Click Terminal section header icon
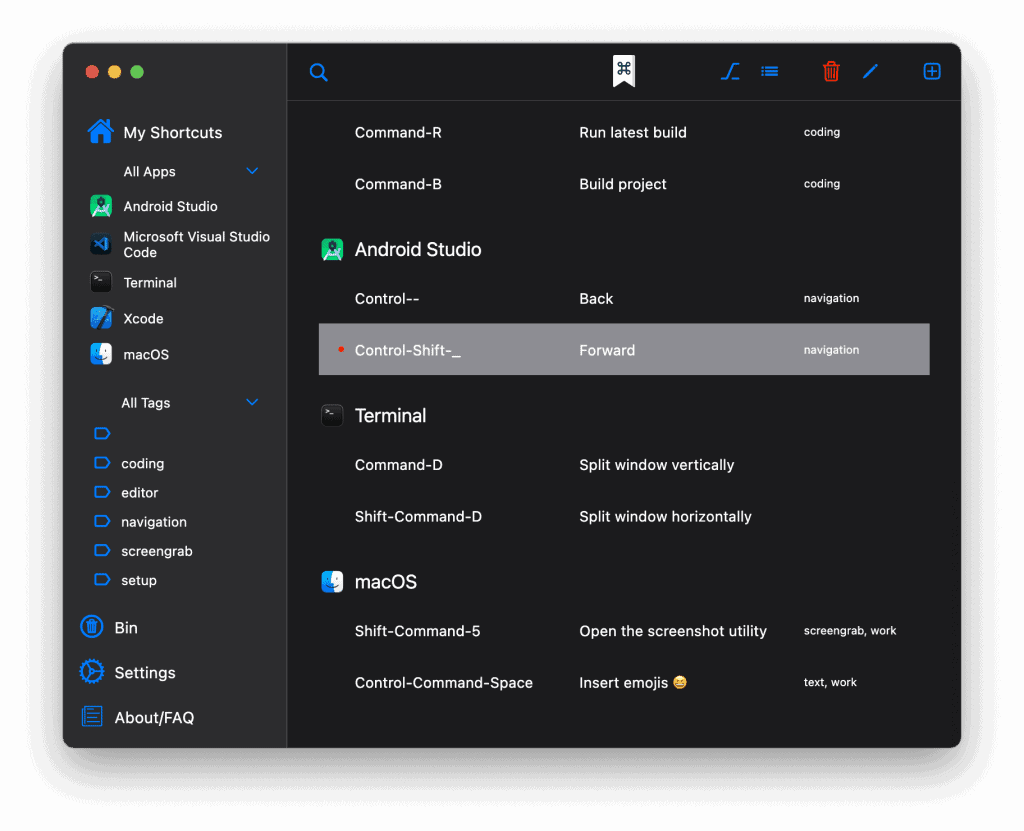 [x=332, y=416]
